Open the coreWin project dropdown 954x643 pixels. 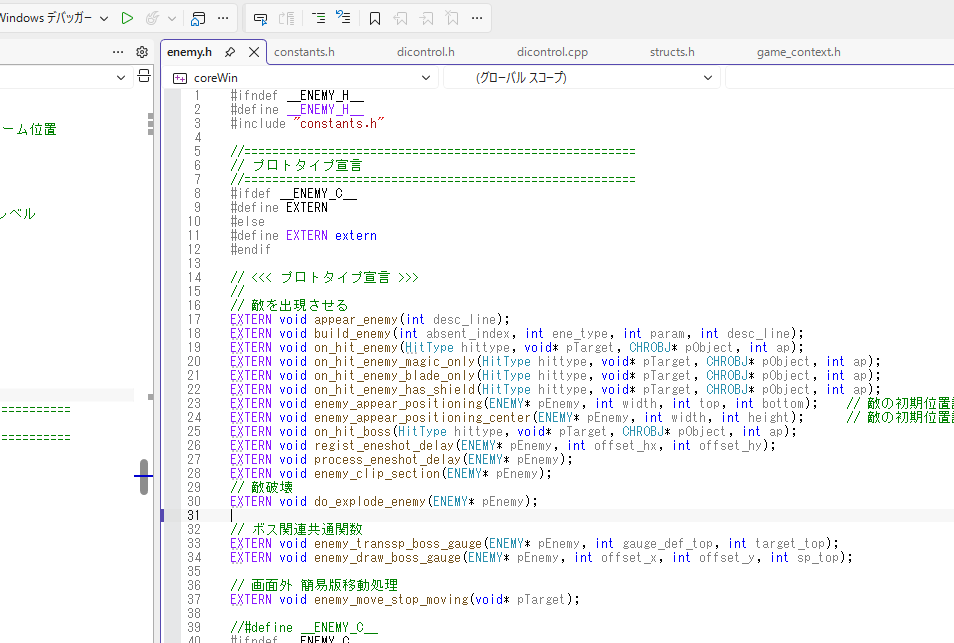click(x=302, y=78)
